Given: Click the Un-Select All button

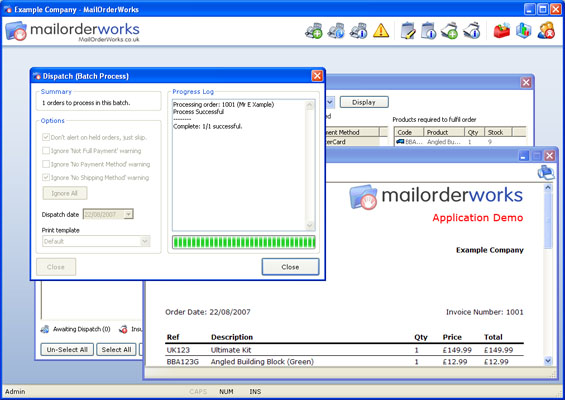Looking at the screenshot, I should [67, 350].
